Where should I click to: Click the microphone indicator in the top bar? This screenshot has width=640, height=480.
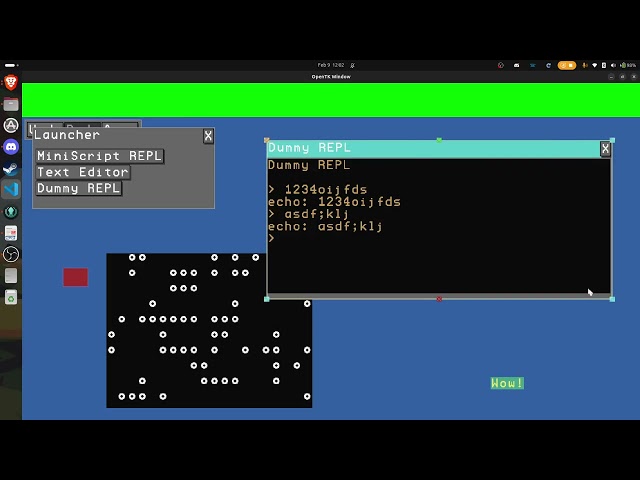pyautogui.click(x=584, y=65)
